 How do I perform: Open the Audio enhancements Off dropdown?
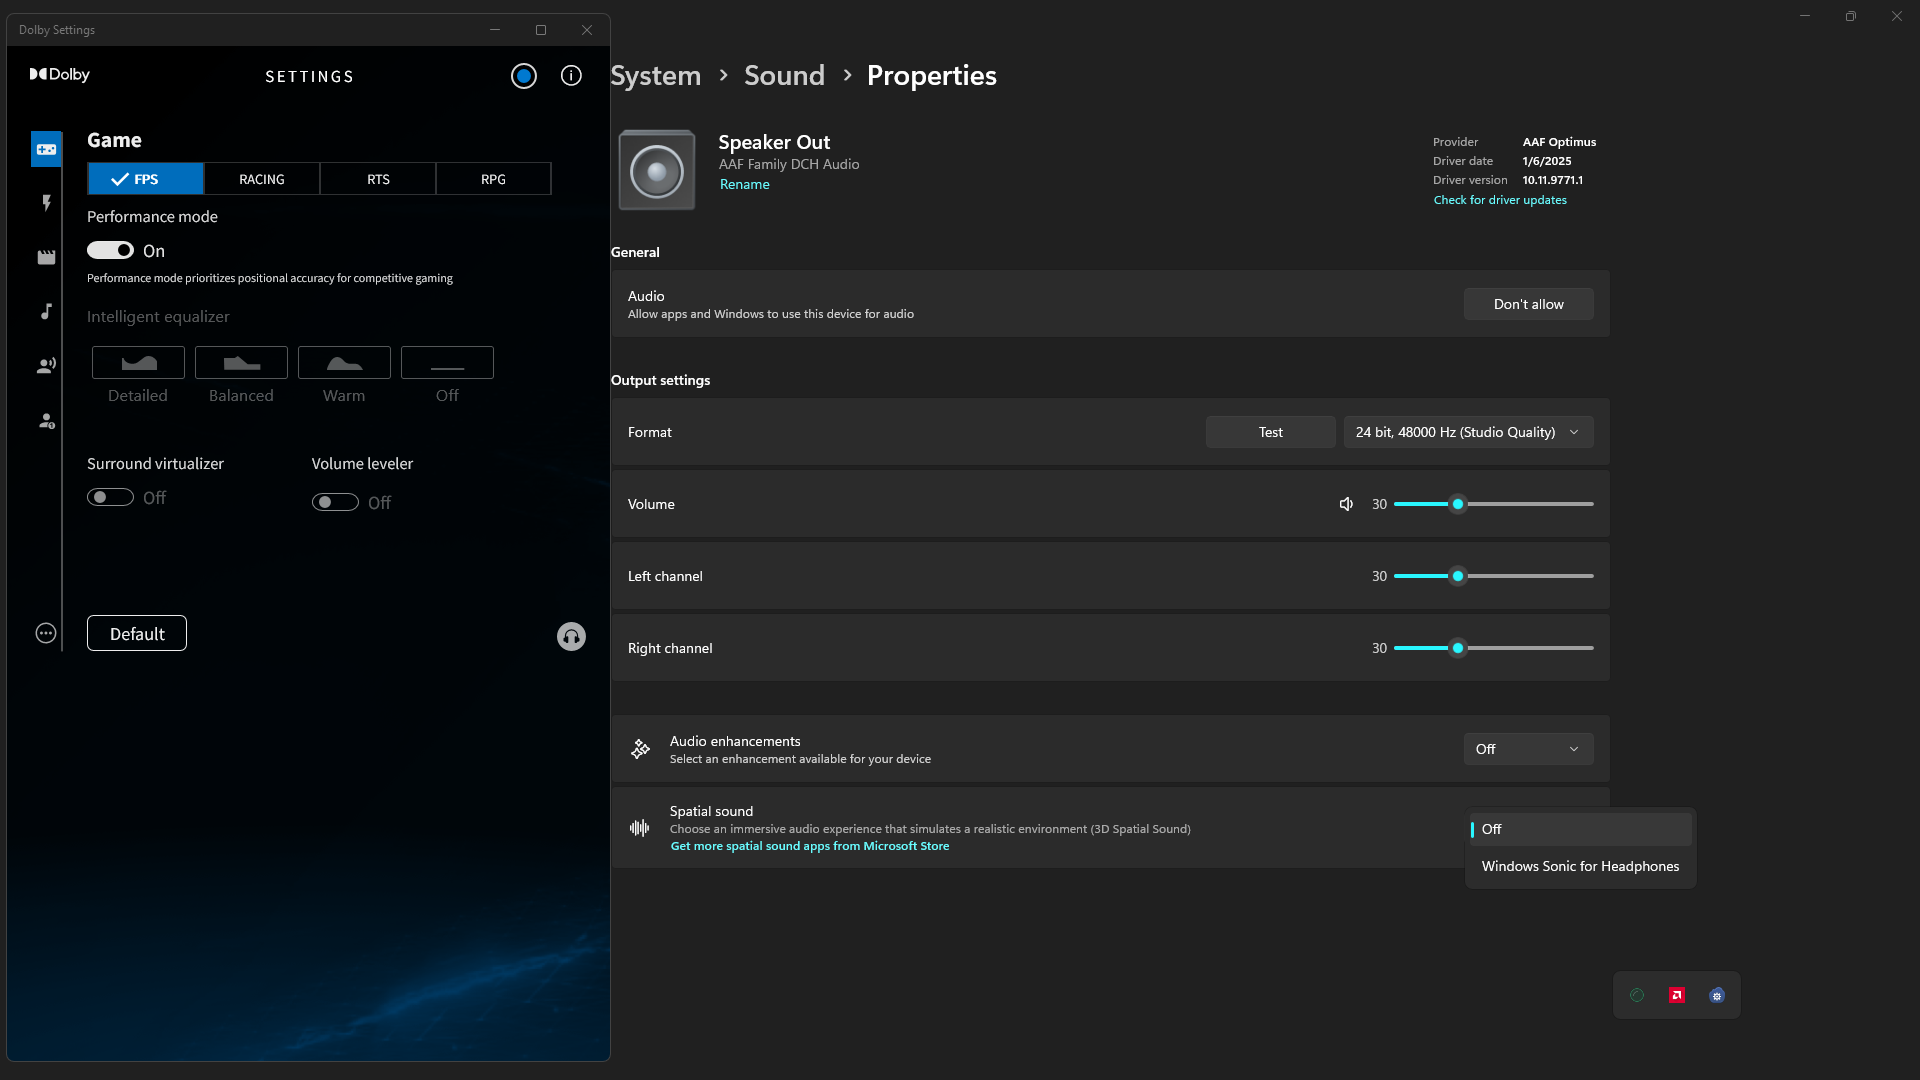coord(1528,749)
